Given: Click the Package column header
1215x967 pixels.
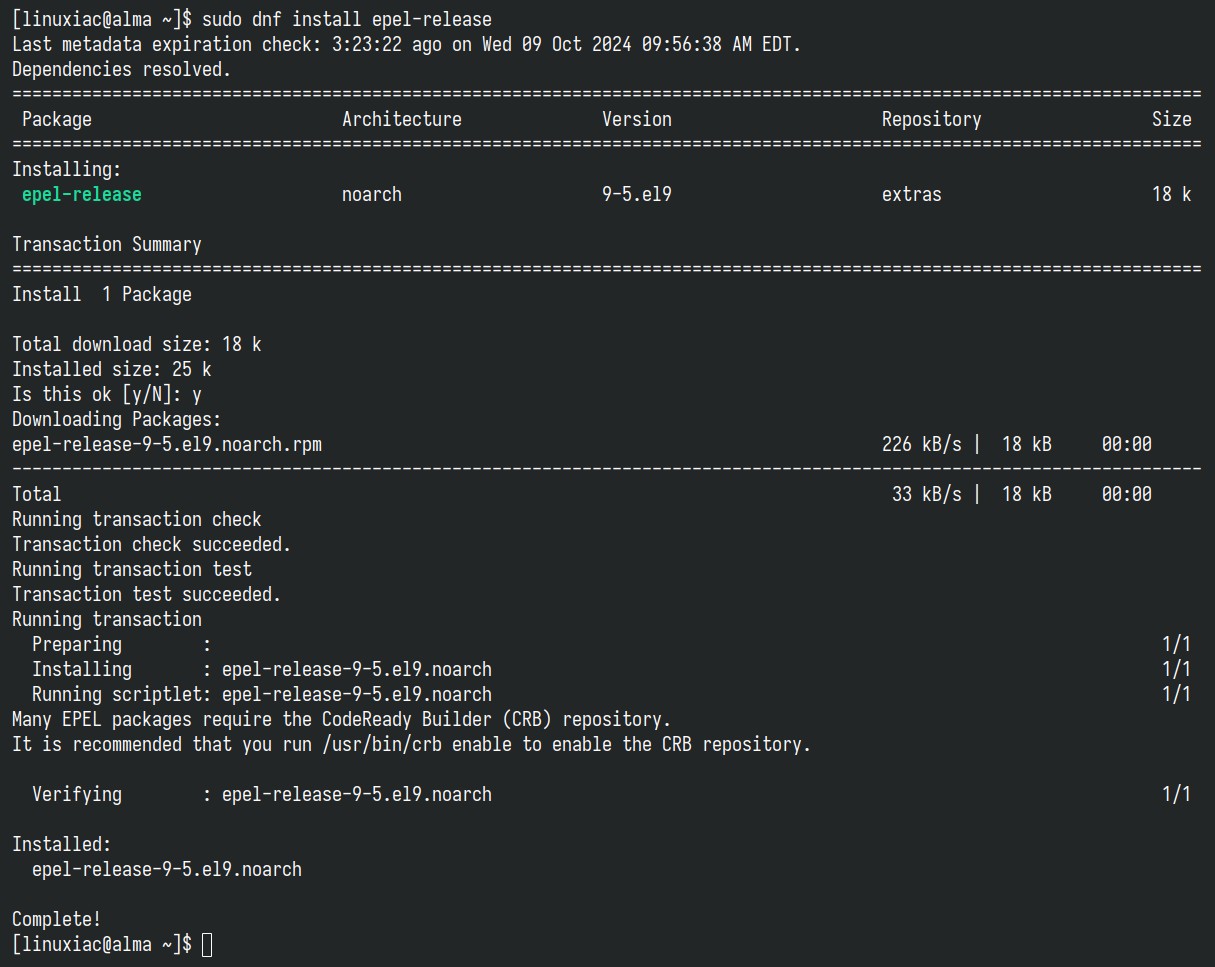Looking at the screenshot, I should (x=57, y=119).
